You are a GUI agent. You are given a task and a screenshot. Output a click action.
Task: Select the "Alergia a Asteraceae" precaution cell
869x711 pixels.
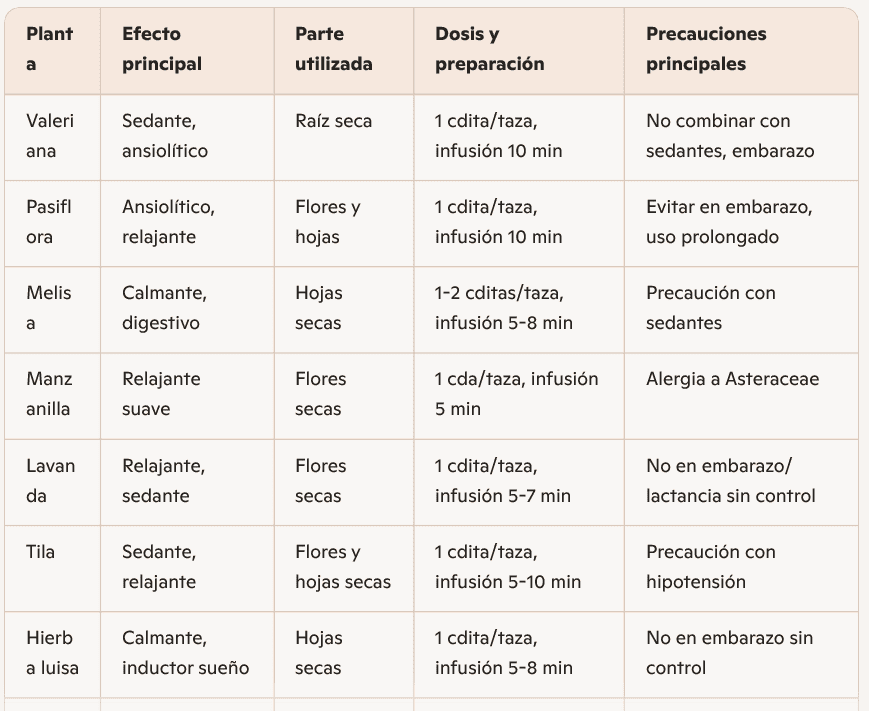(x=732, y=380)
